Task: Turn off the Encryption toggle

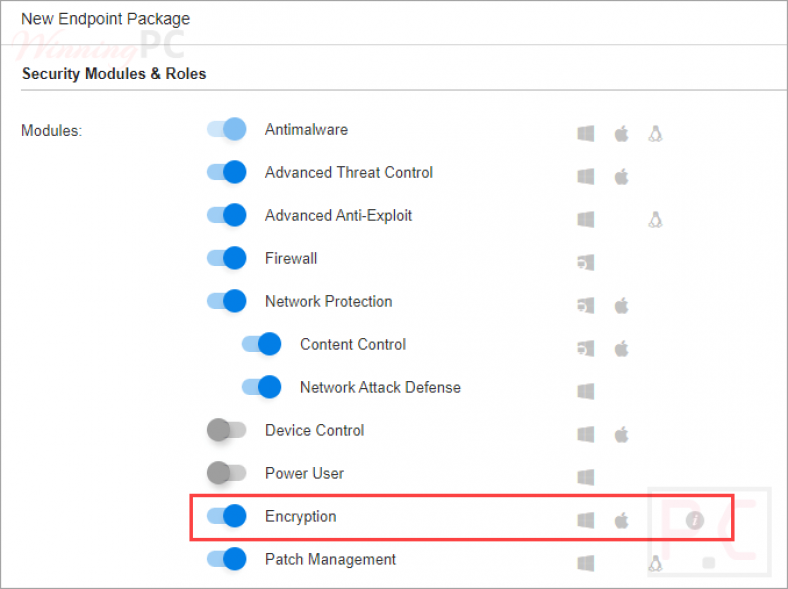Action: coord(227,516)
